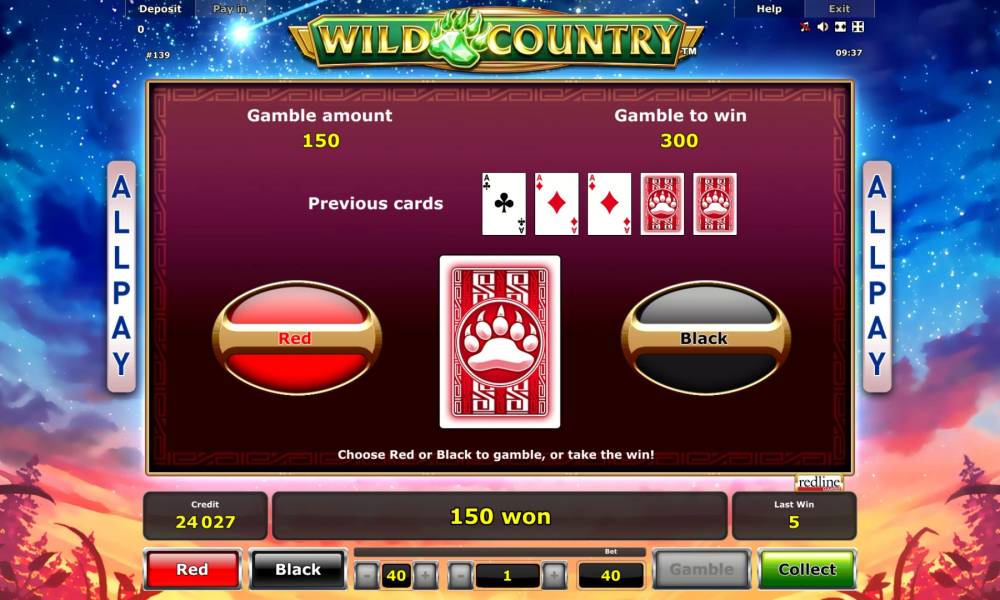Toggle fullscreen with the four-arrows icon
The image size is (1000, 600).
pyautogui.click(x=858, y=27)
